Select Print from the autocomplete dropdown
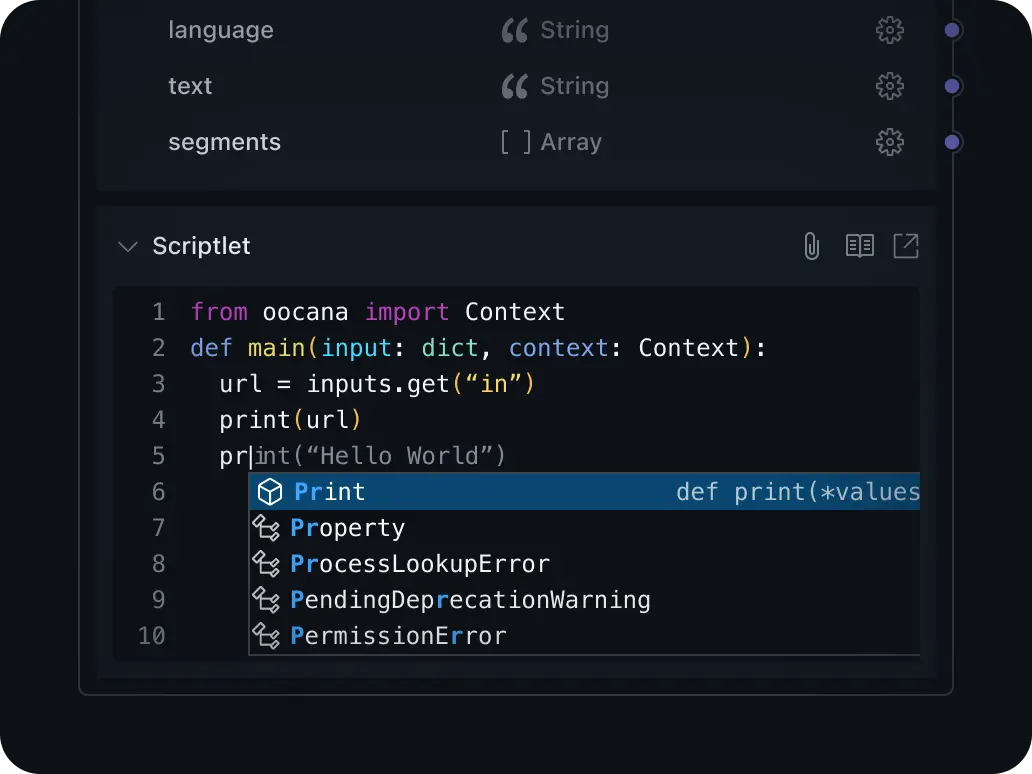 (329, 491)
